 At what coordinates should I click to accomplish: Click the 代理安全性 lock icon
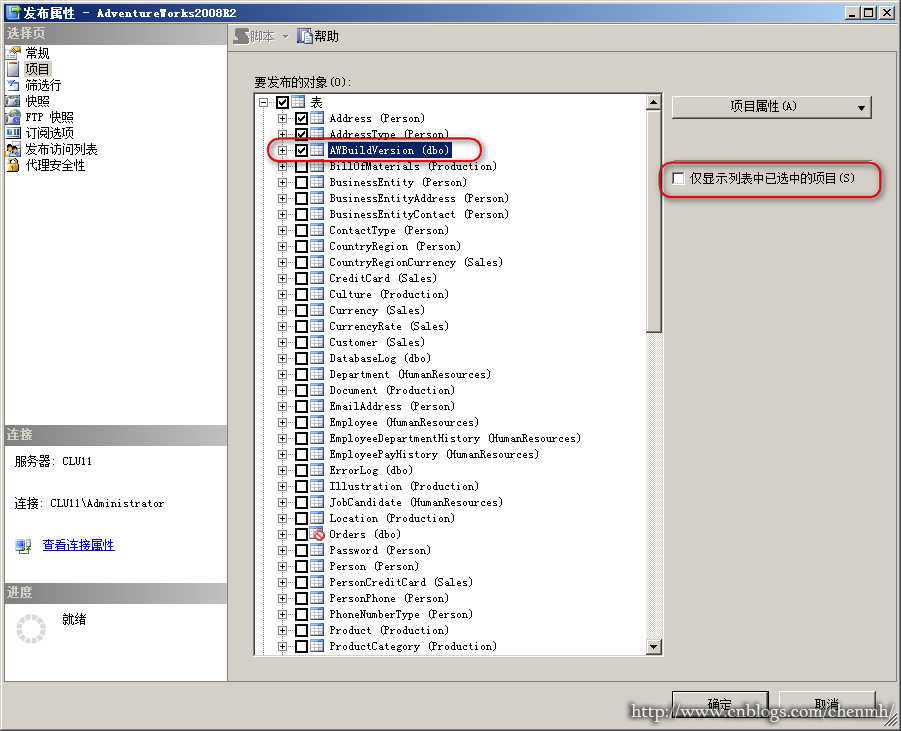tap(13, 166)
